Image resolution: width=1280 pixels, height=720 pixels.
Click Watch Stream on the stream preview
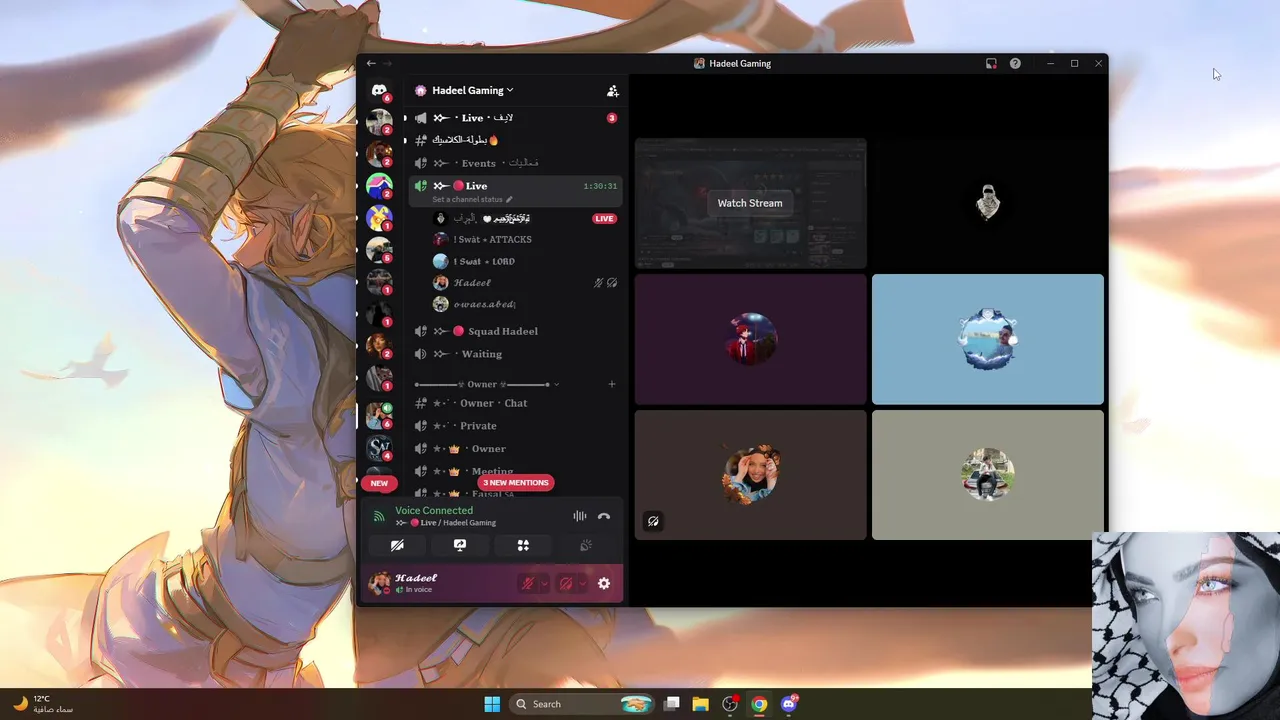coord(750,203)
